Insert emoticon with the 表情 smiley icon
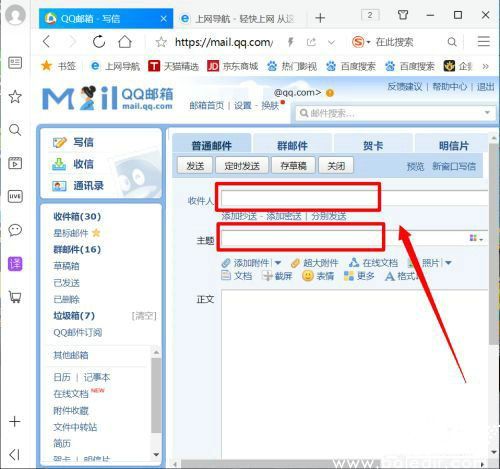 (x=308, y=276)
